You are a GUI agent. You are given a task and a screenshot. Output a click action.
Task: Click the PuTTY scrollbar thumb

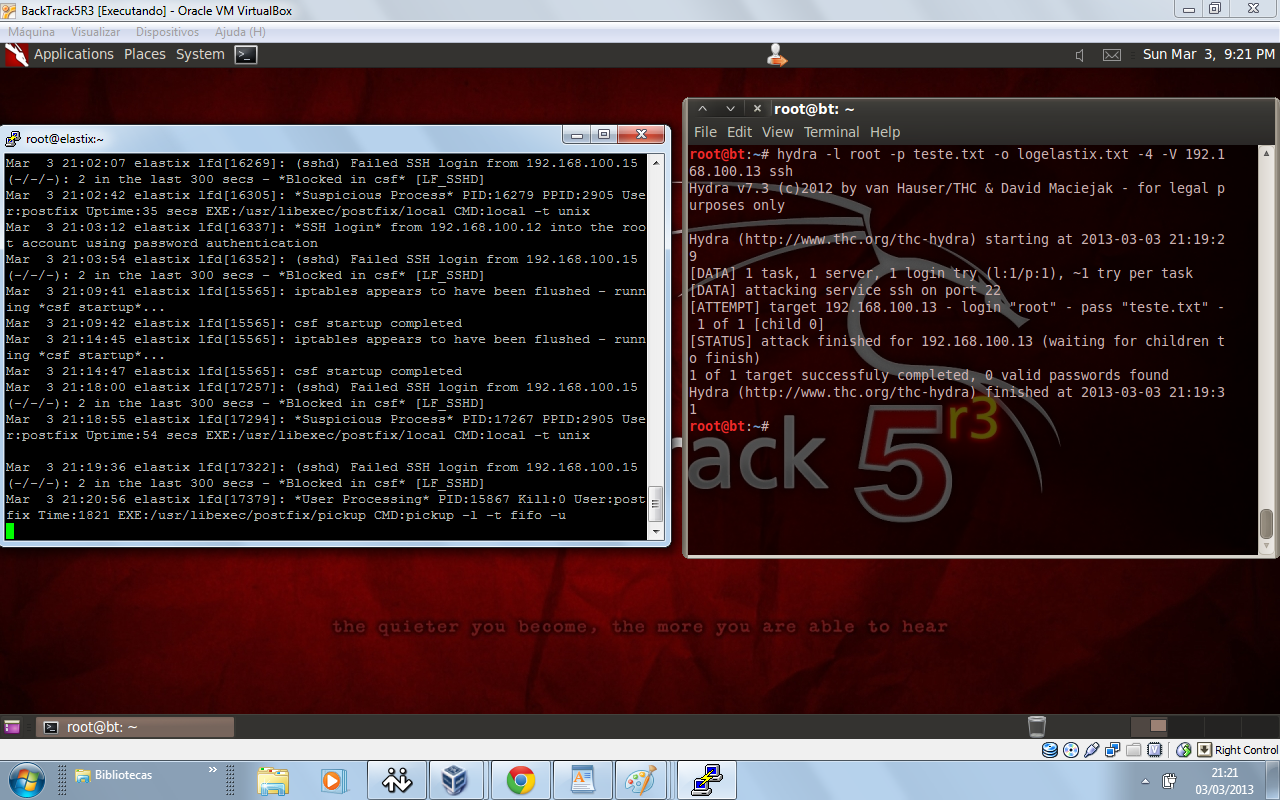[656, 504]
